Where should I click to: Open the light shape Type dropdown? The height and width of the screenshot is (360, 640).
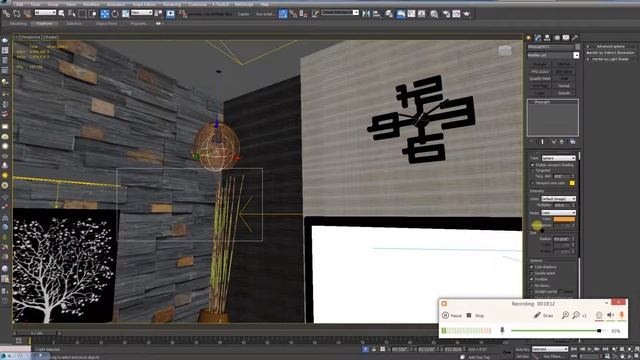pos(558,158)
